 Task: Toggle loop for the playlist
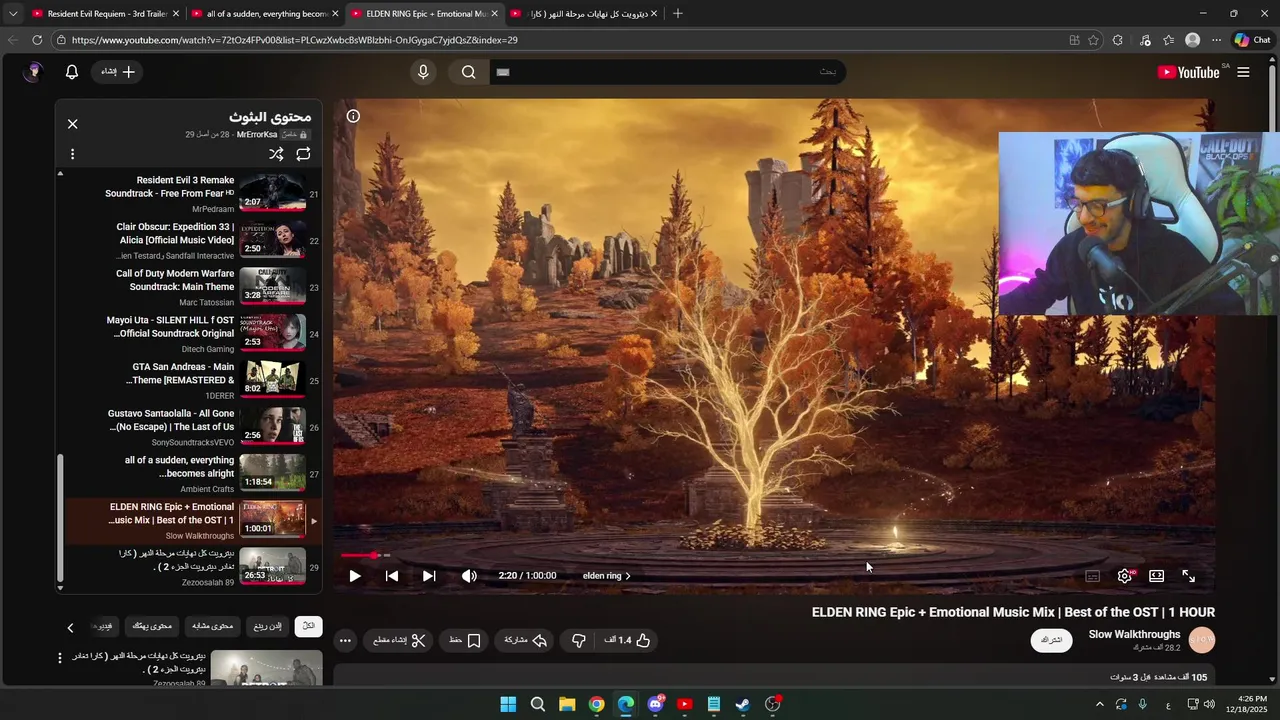click(303, 154)
